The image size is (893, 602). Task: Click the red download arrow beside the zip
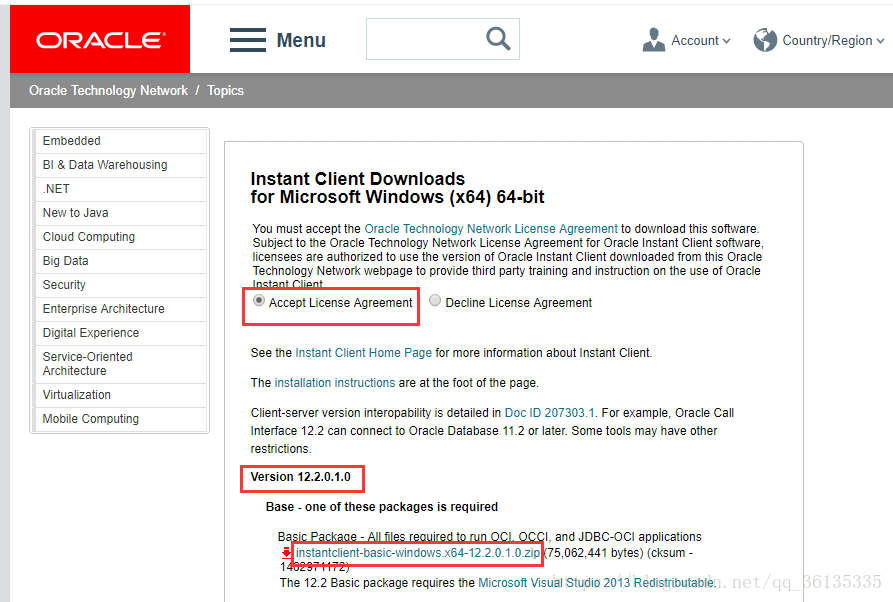point(286,553)
